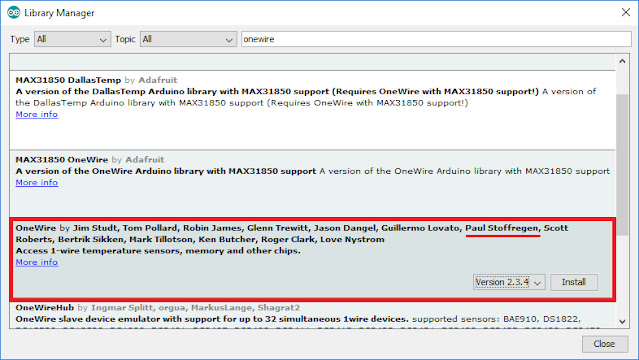Click the onewire search field
The width and height of the screenshot is (639, 360).
[x=436, y=39]
